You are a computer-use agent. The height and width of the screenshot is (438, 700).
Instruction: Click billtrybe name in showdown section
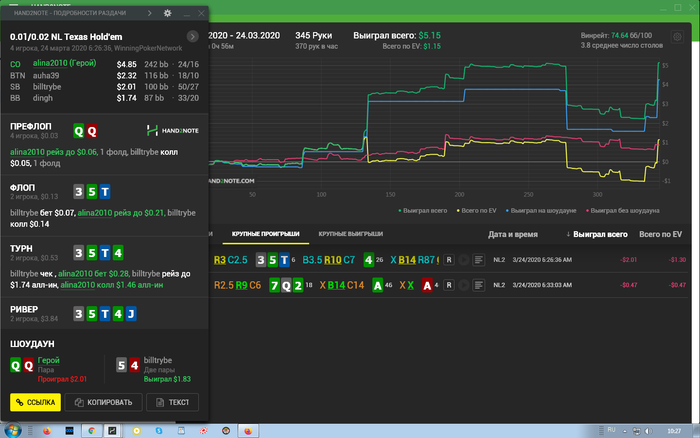point(158,360)
